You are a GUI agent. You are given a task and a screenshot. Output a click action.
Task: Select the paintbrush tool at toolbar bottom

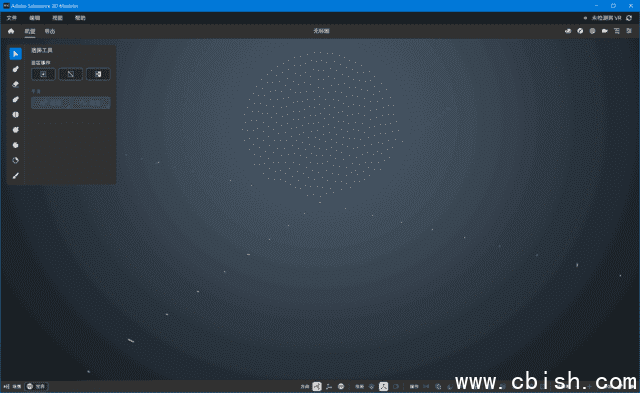[x=16, y=175]
